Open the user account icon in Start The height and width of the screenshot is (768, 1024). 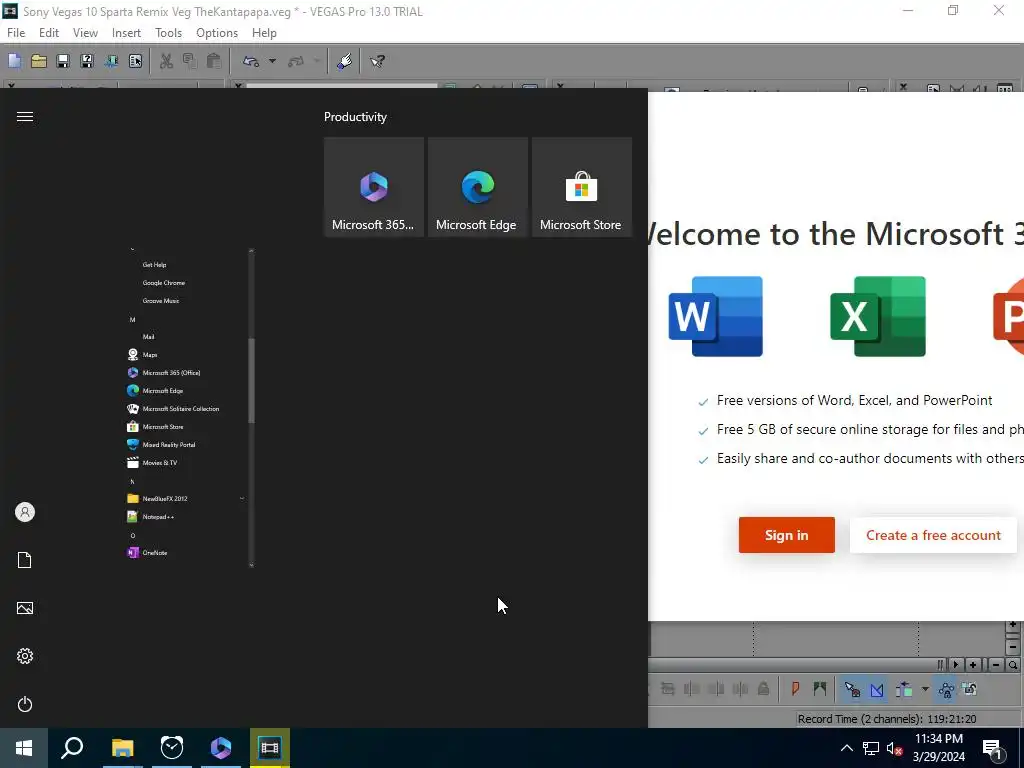tap(25, 512)
